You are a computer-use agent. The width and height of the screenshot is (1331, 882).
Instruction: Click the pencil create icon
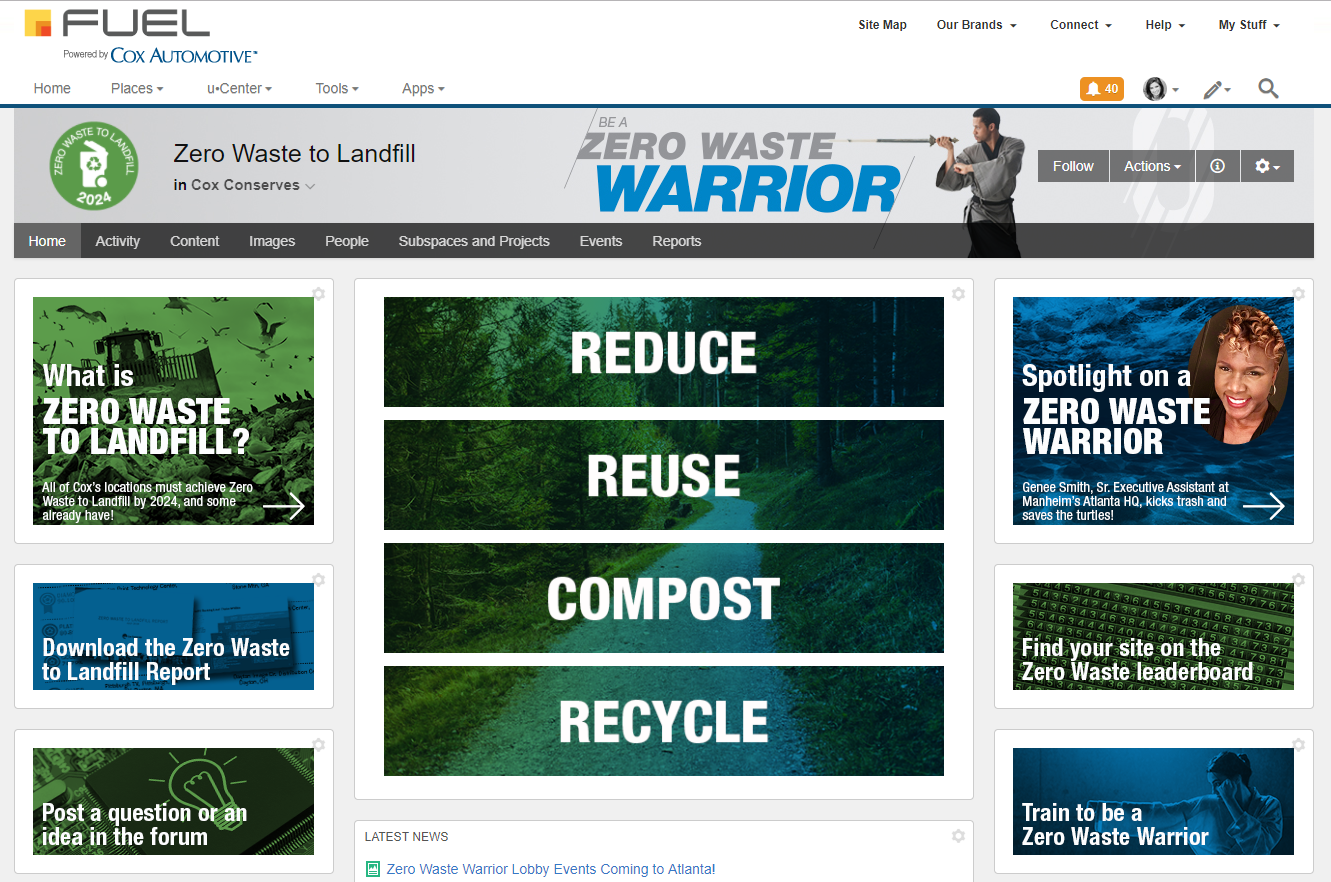pyautogui.click(x=1216, y=89)
